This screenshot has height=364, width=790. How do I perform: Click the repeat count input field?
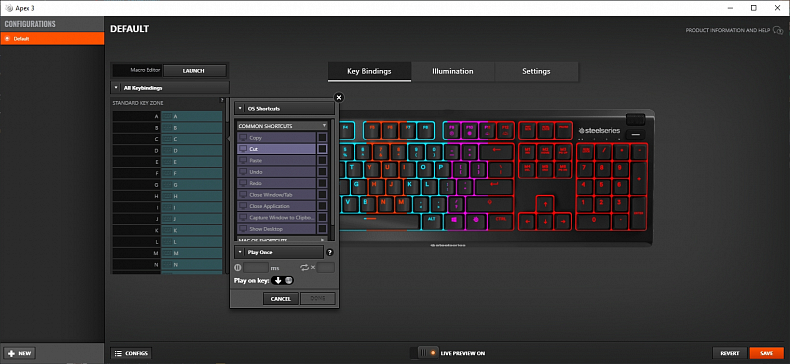[325, 268]
